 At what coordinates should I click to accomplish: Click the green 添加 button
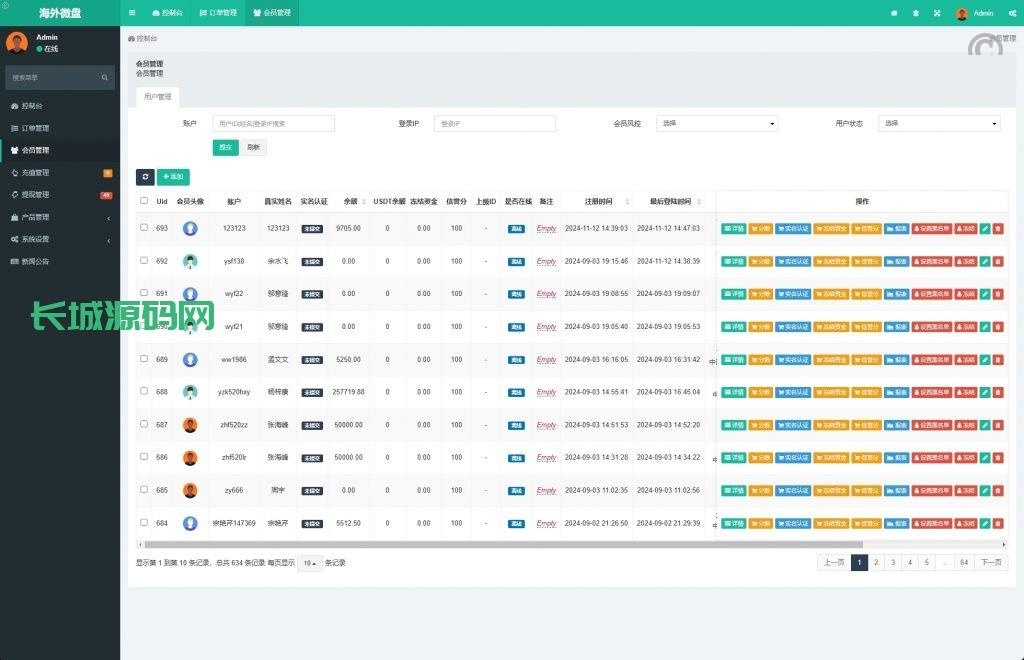pos(173,177)
